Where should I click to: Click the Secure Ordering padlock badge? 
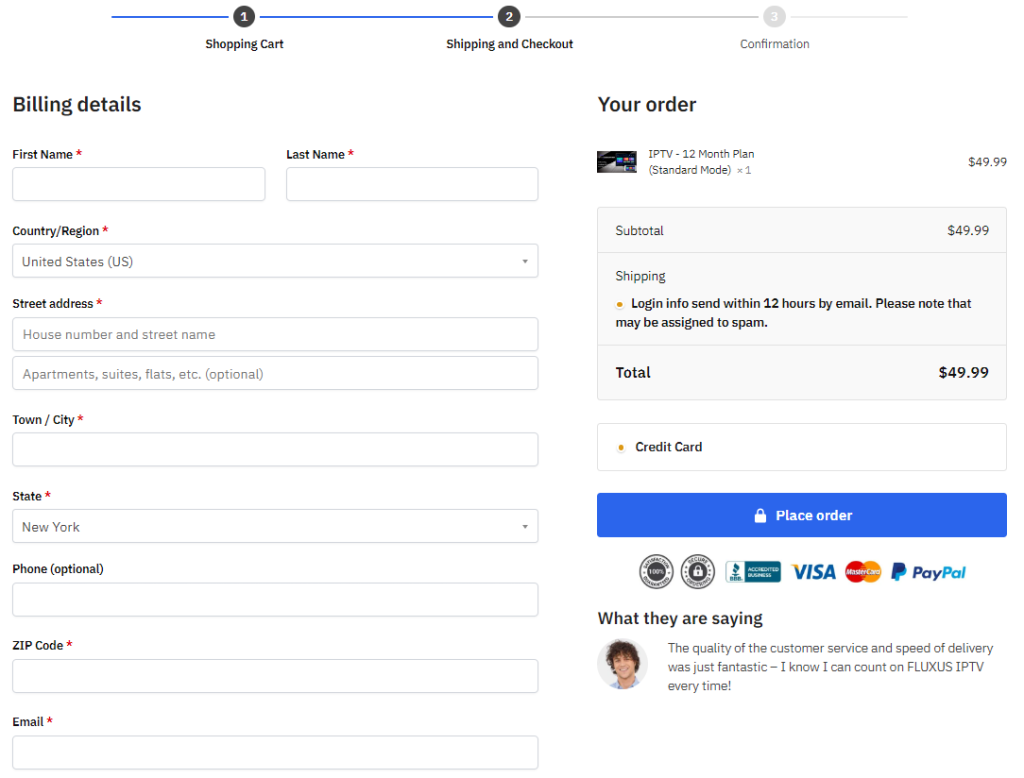(698, 572)
